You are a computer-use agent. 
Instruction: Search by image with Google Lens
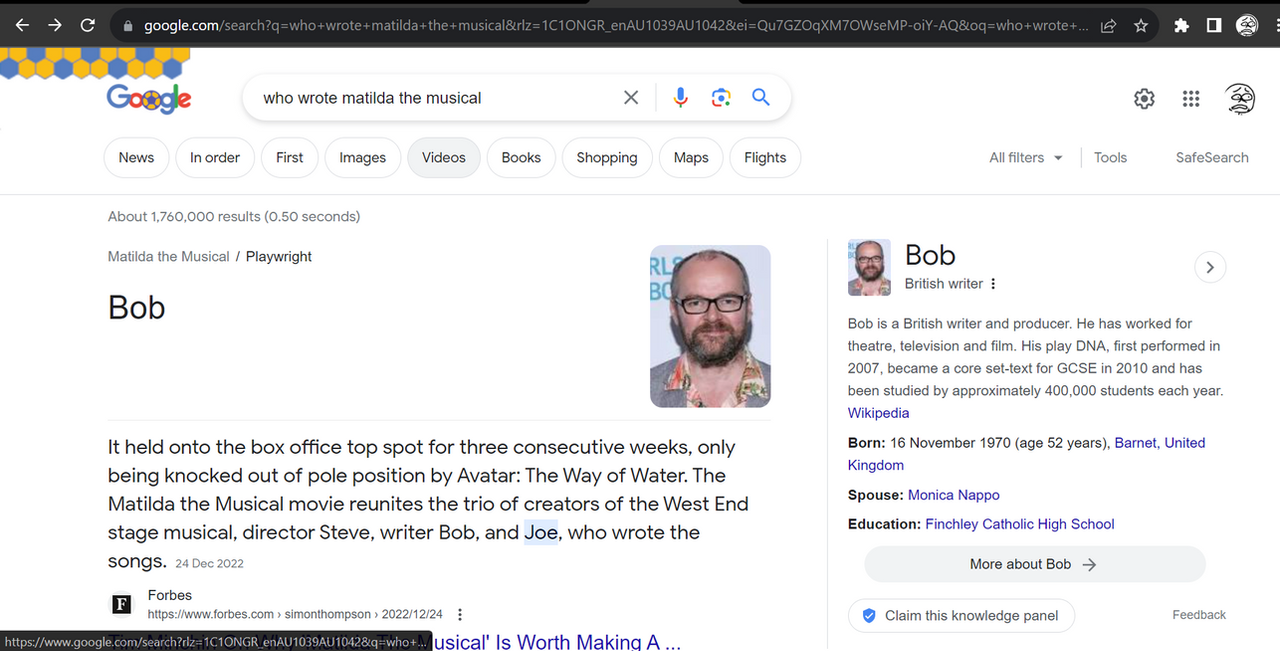point(721,98)
